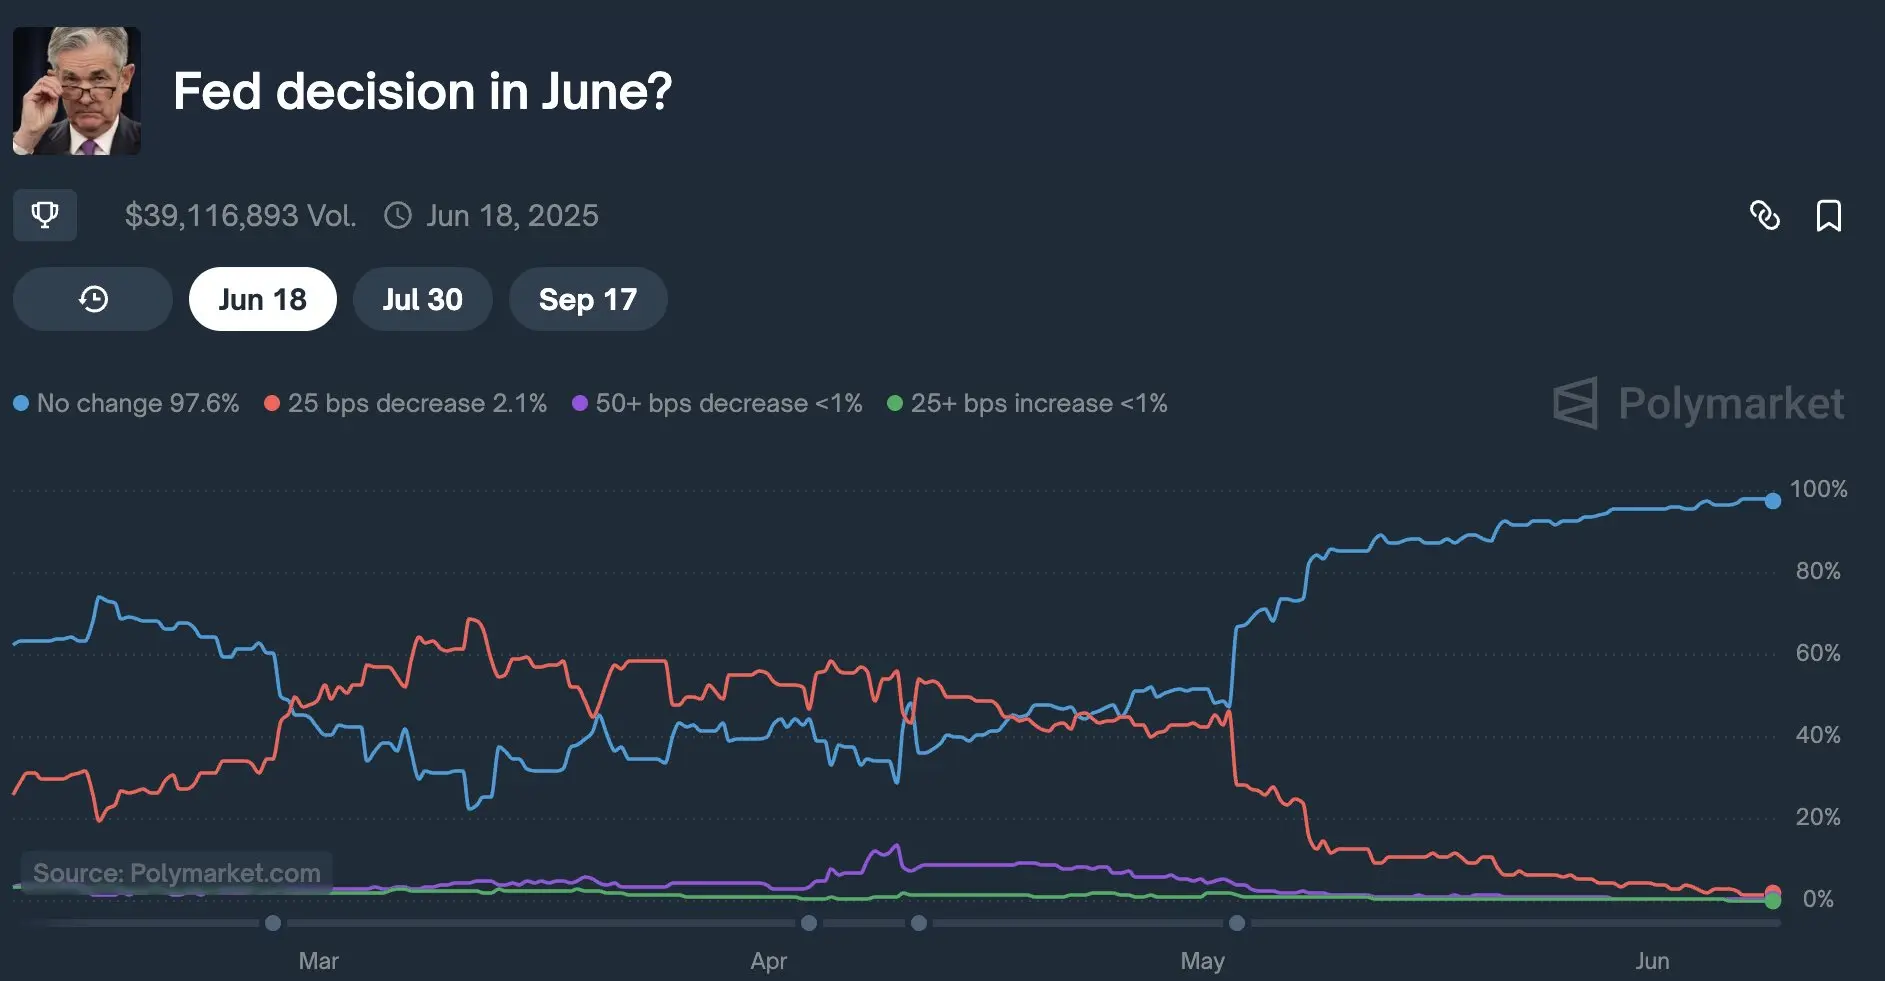The width and height of the screenshot is (1885, 981).
Task: Click the timeline marker before Mar
Action: tap(273, 923)
